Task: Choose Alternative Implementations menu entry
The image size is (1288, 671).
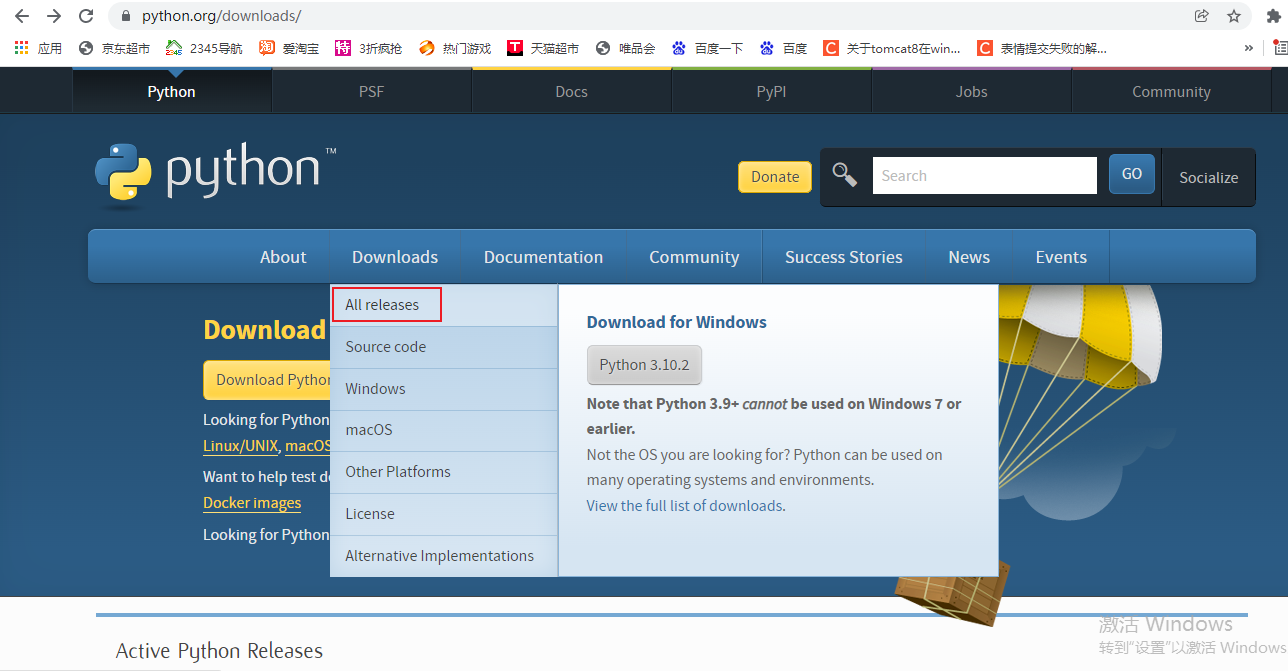Action: pos(444,556)
